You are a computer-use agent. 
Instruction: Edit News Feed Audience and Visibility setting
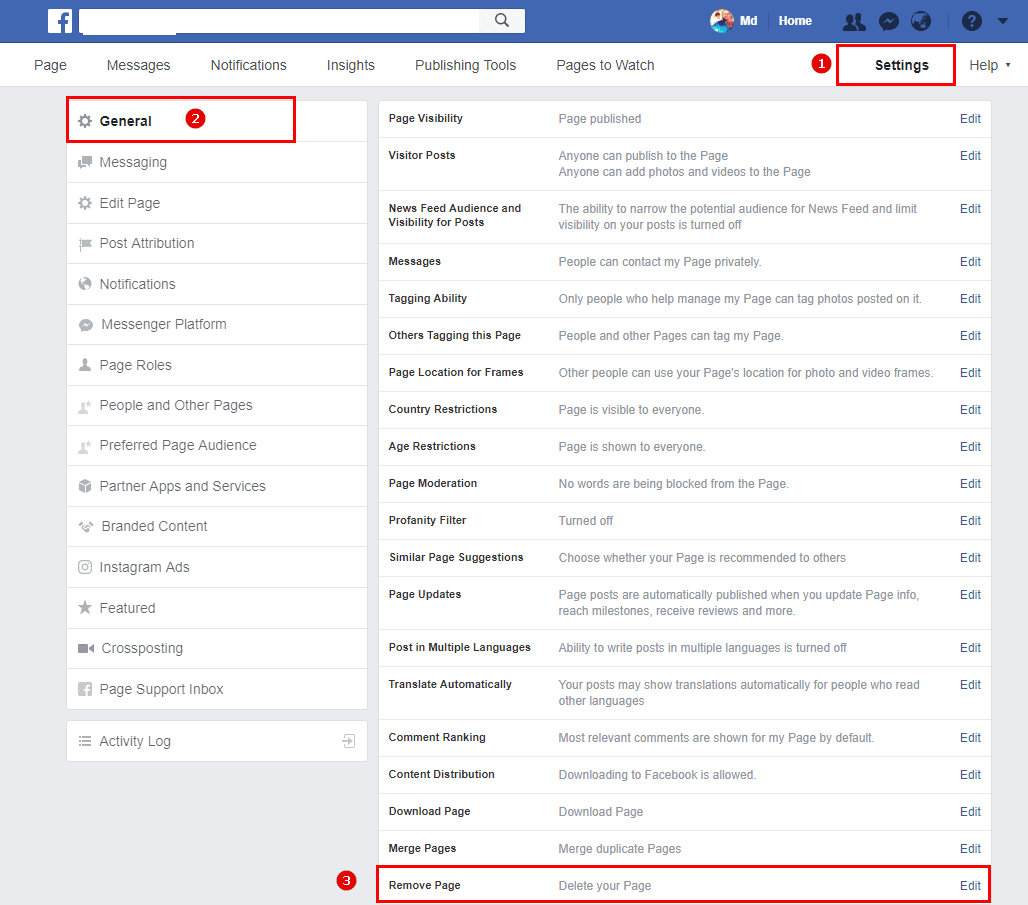tap(970, 209)
